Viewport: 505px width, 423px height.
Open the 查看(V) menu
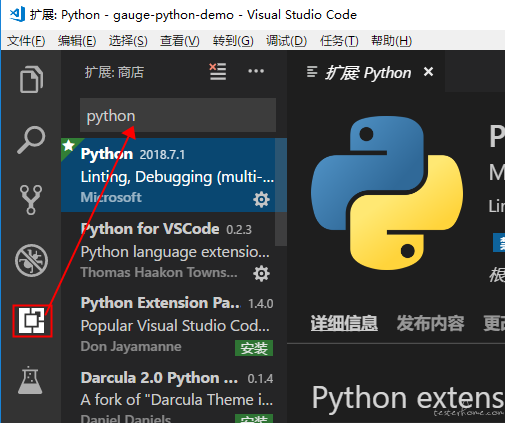click(180, 41)
